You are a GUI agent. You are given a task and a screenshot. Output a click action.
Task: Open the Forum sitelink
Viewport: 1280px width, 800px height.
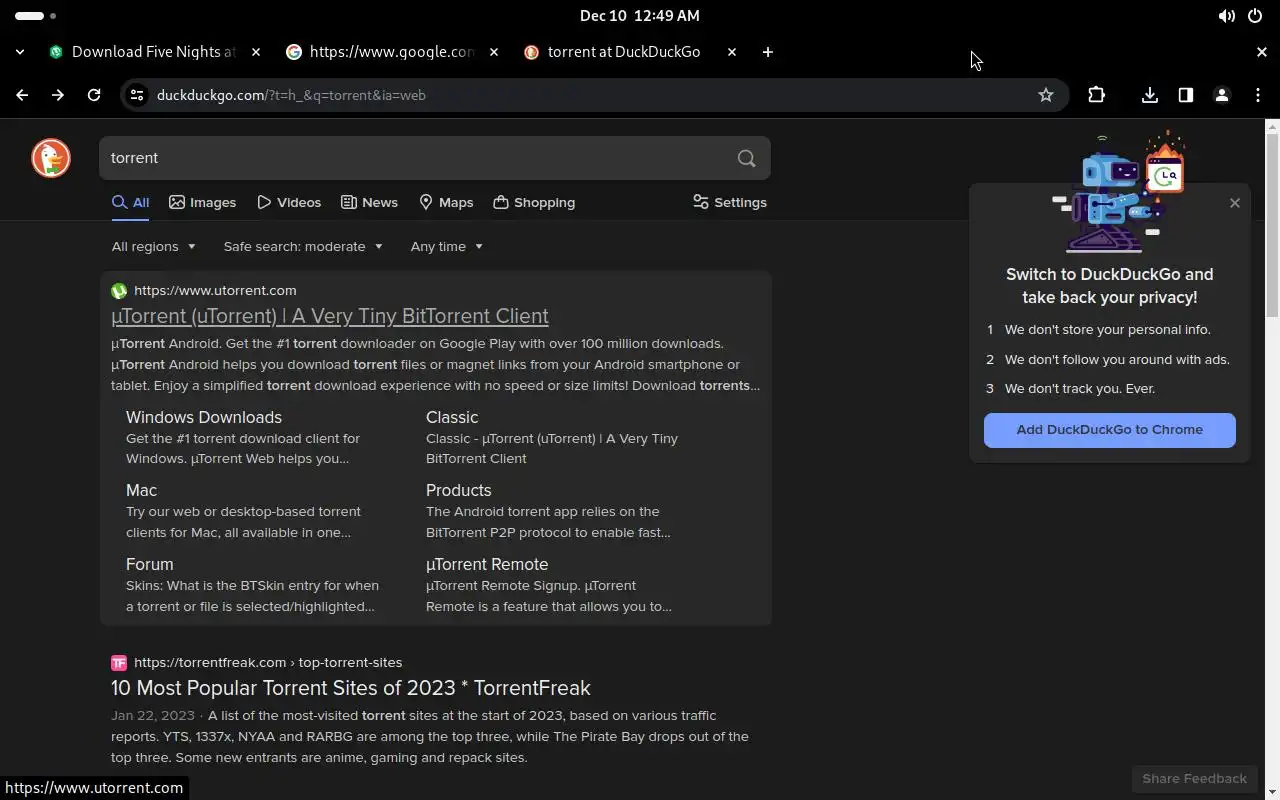point(150,564)
